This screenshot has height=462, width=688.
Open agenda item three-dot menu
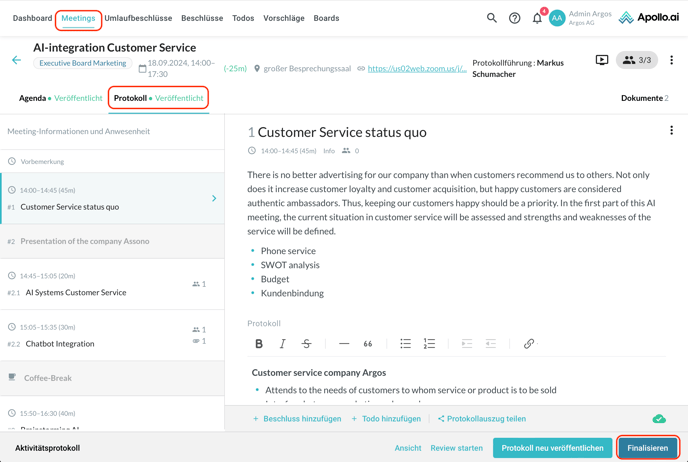[671, 131]
